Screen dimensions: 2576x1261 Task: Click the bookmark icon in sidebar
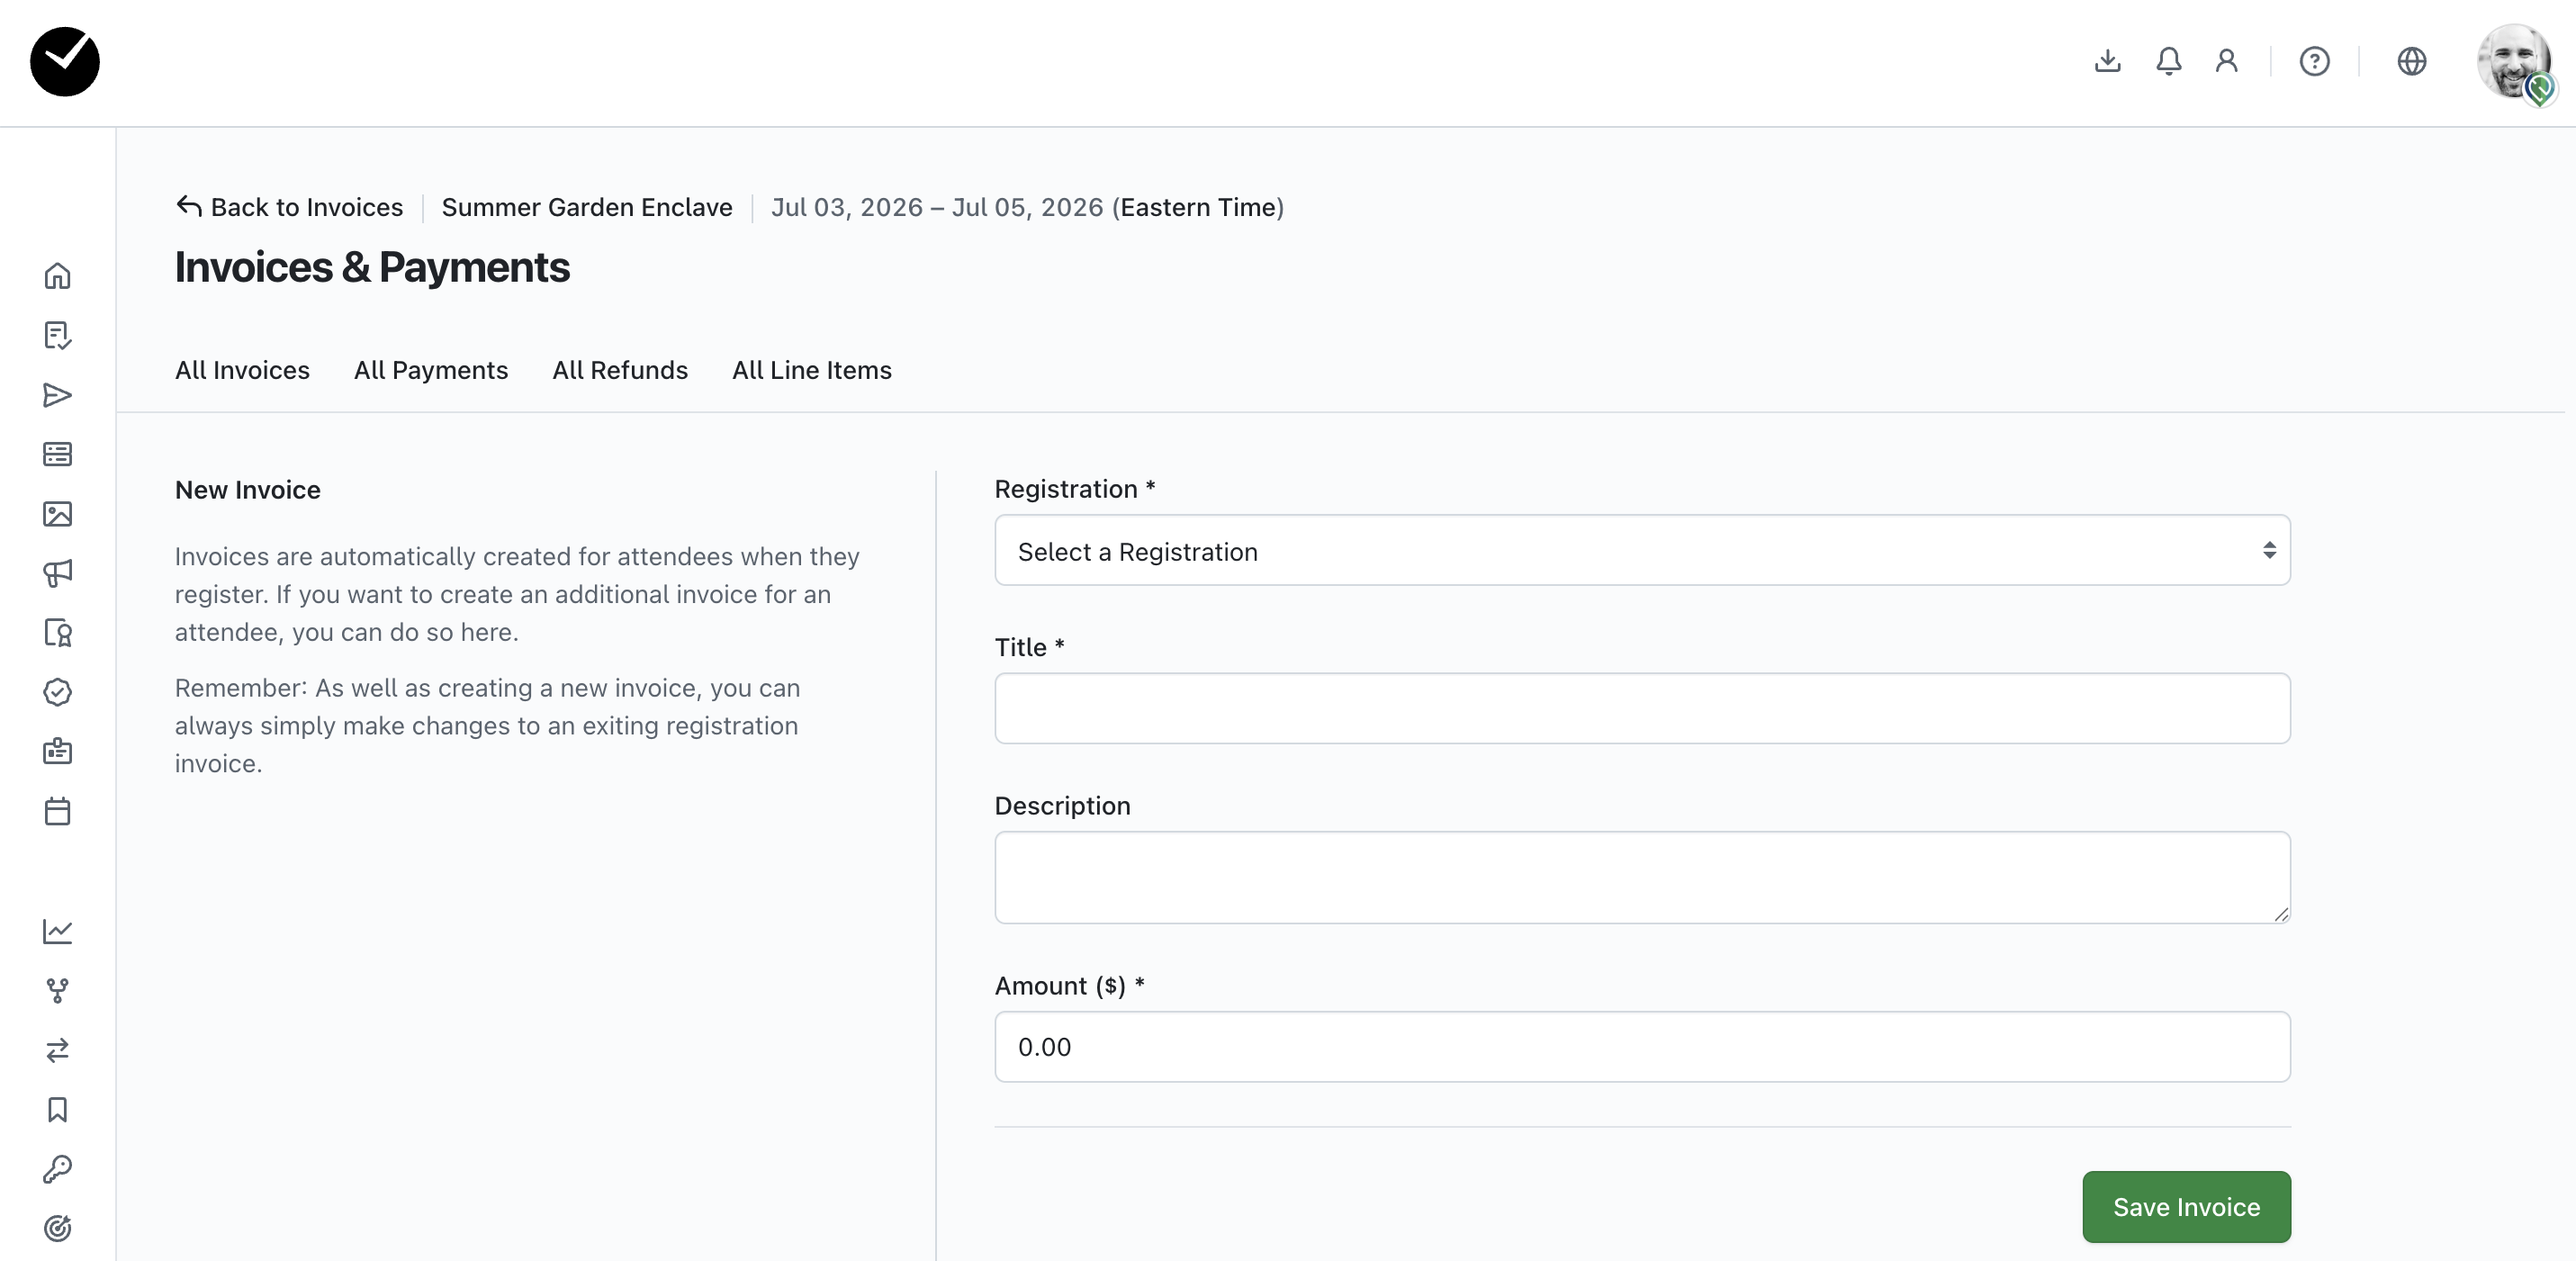click(57, 1110)
